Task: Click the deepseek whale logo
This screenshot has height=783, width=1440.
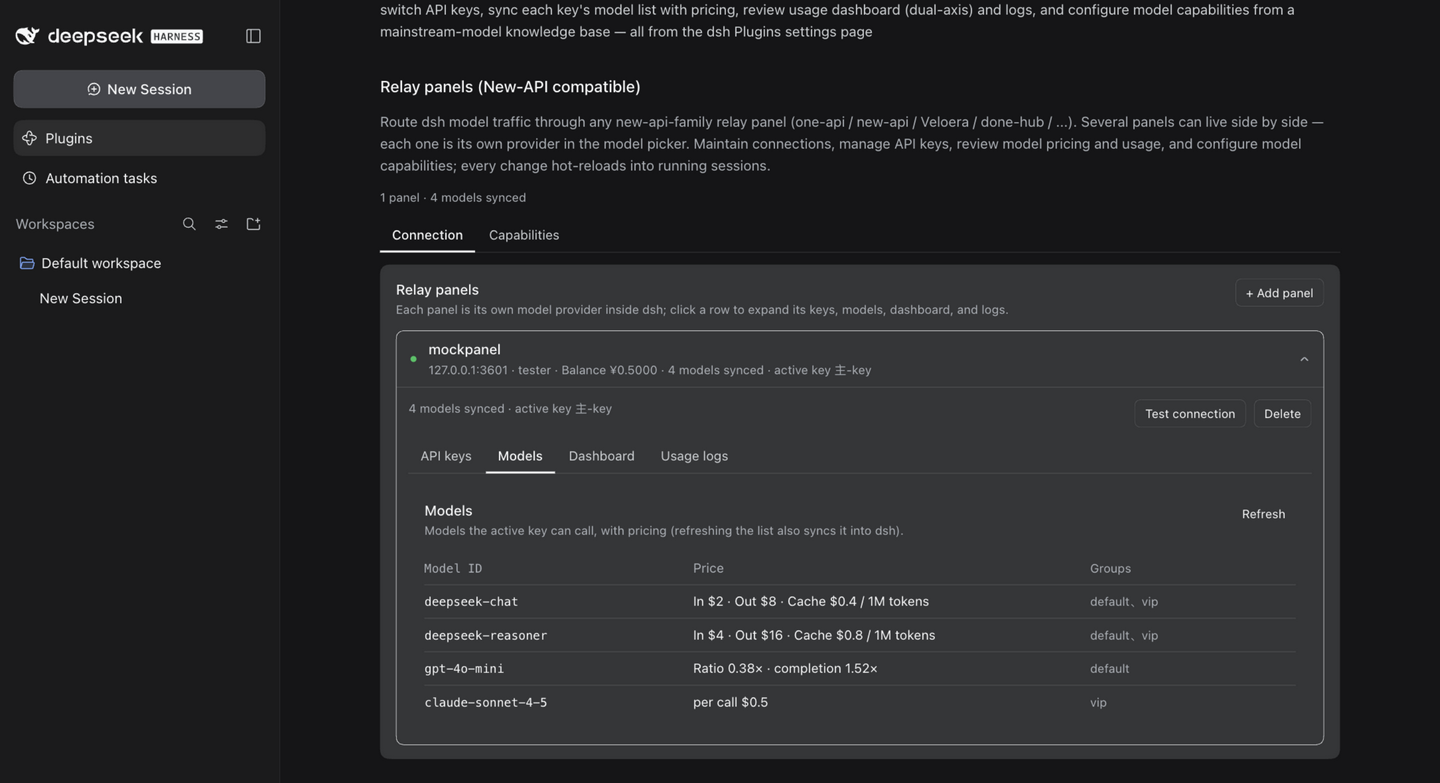Action: (x=27, y=36)
